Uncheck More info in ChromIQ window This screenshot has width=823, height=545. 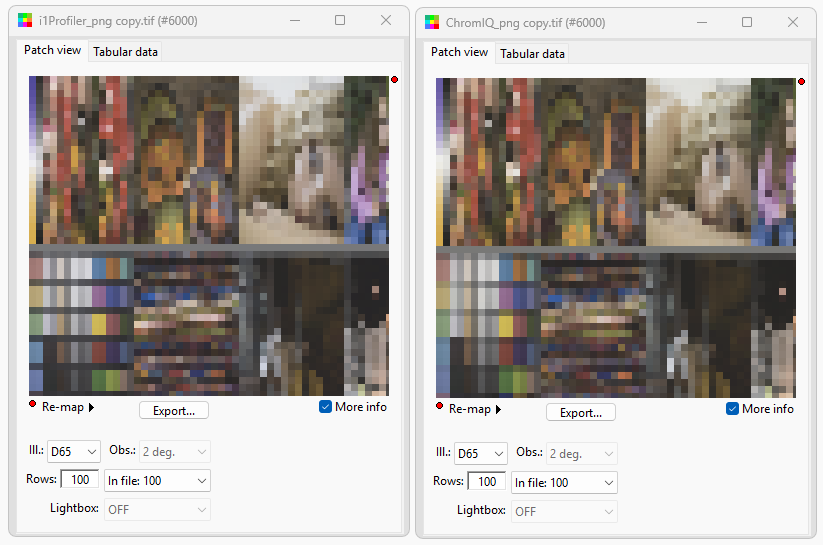[x=732, y=409]
